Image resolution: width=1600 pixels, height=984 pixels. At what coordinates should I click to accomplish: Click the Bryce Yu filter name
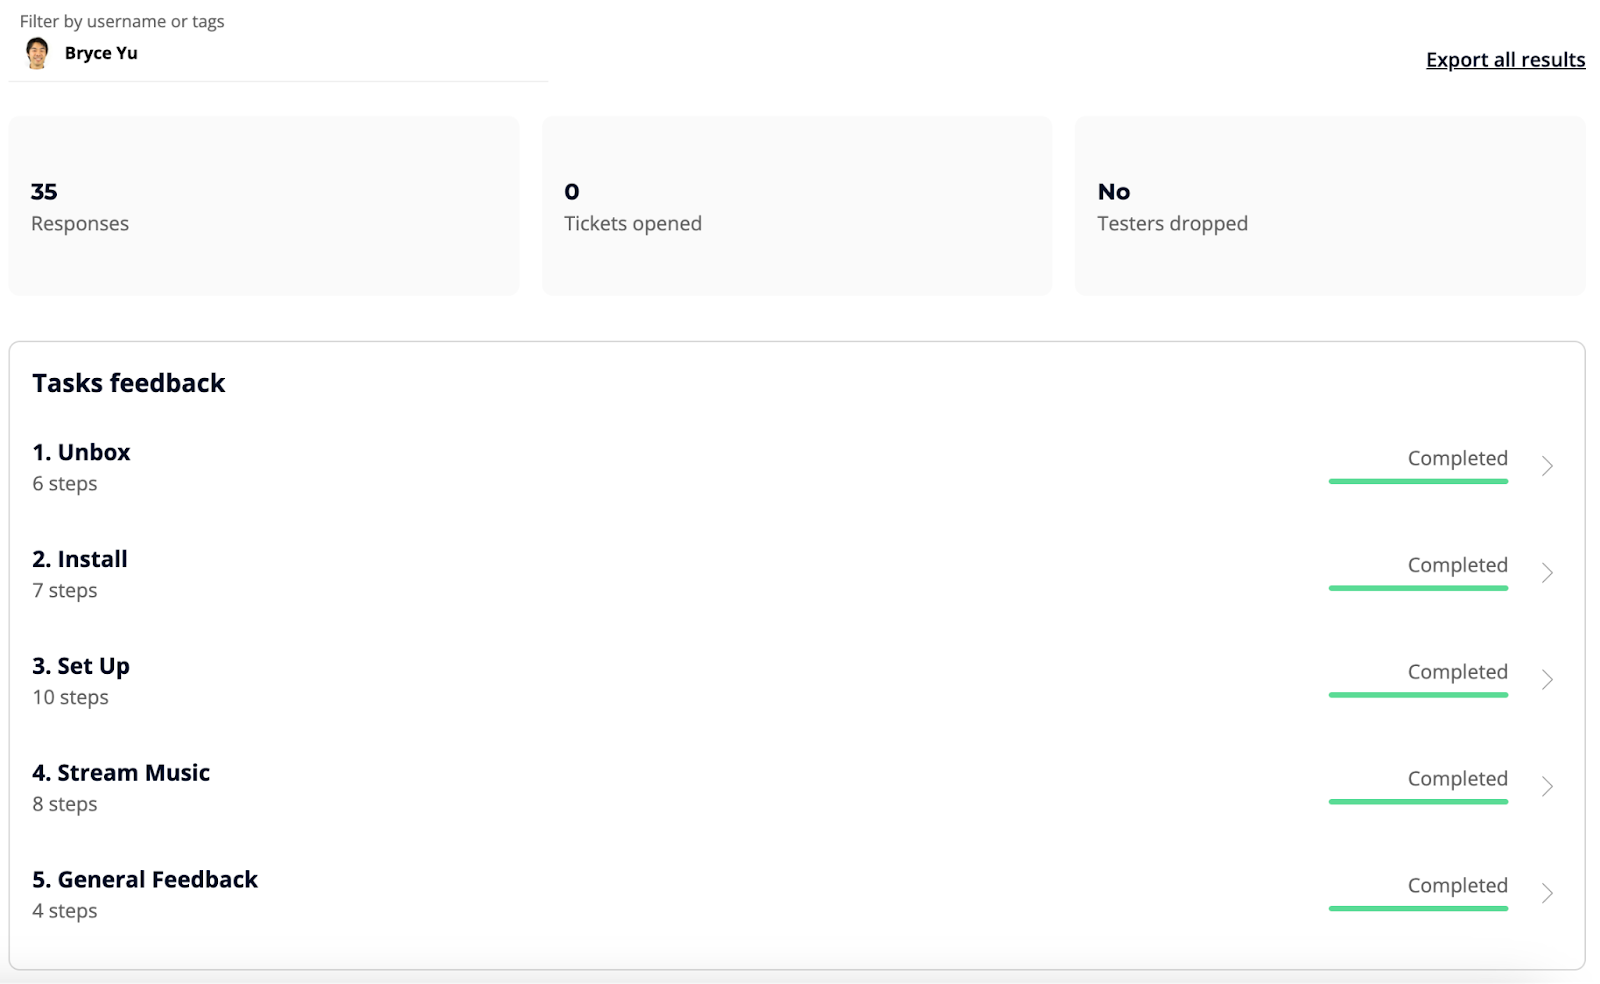pyautogui.click(x=101, y=53)
